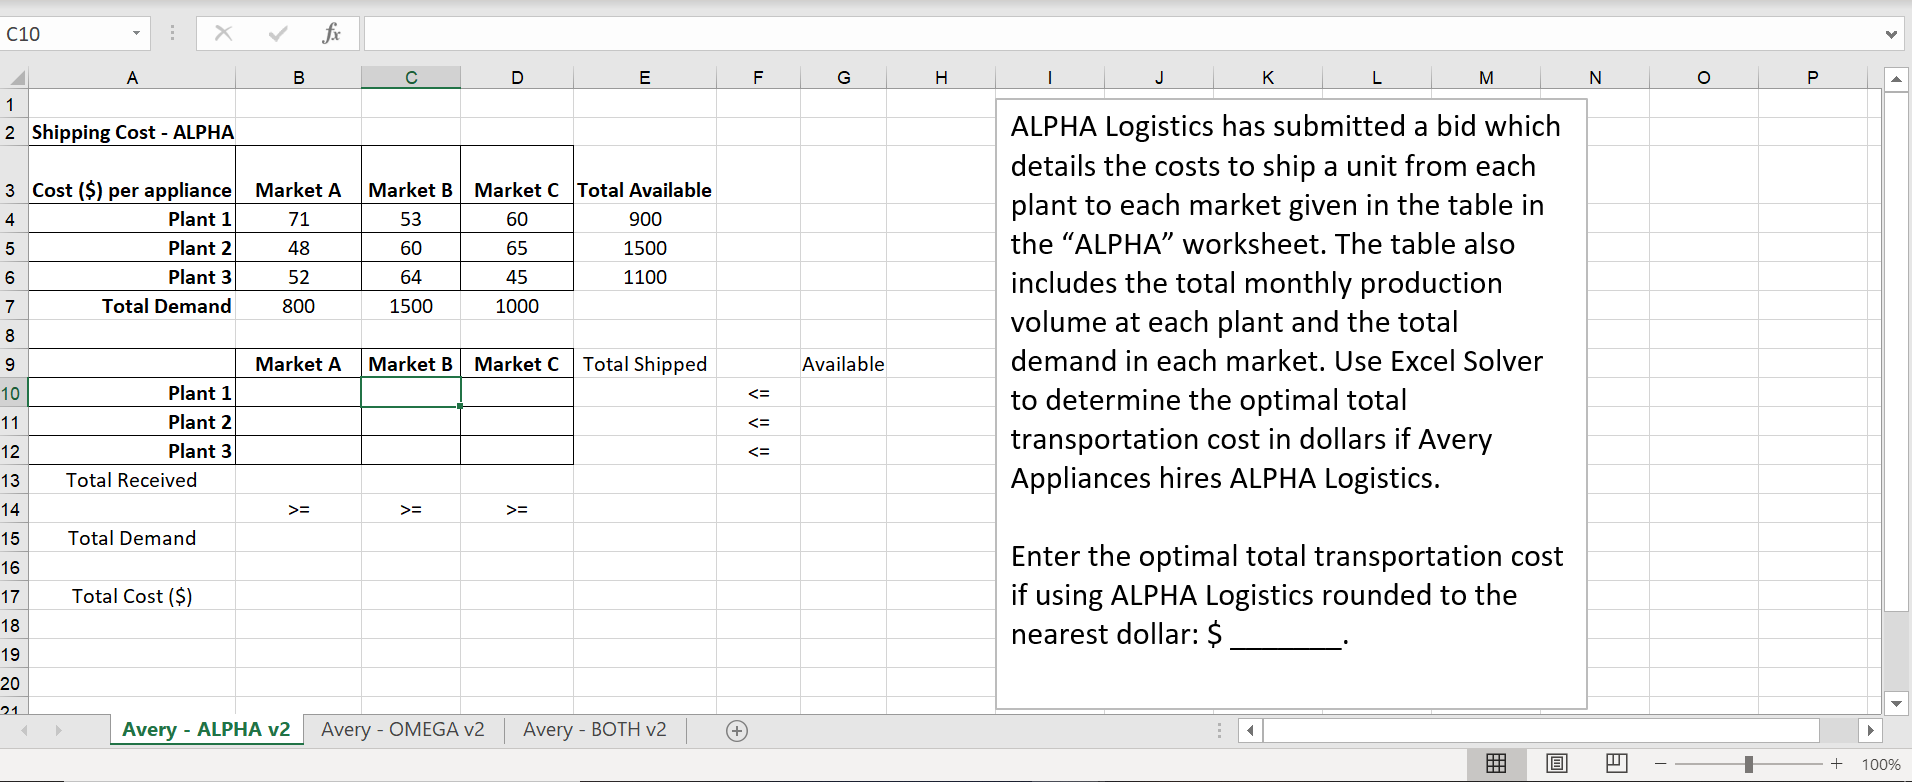Click inside the formula bar input
Image resolution: width=1912 pixels, height=782 pixels.
[x=1122, y=34]
